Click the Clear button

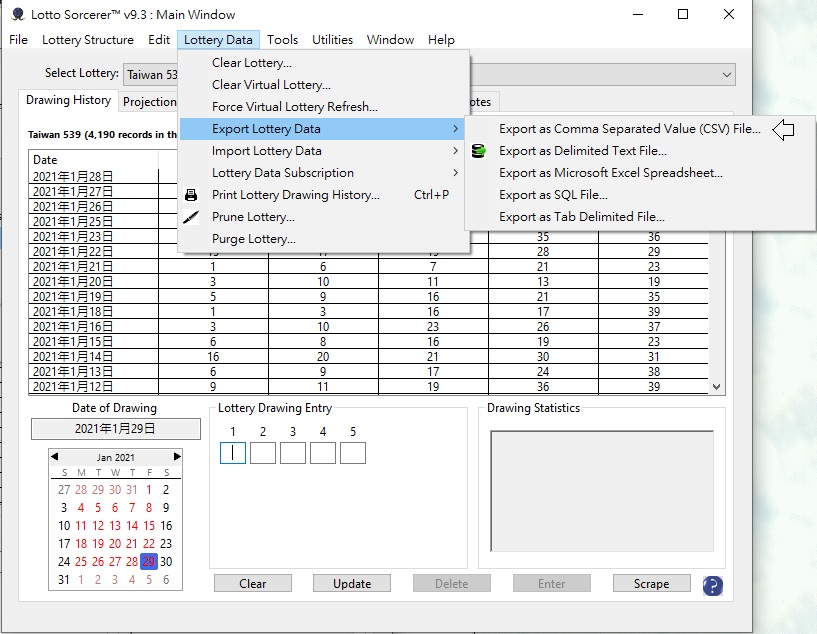253,584
